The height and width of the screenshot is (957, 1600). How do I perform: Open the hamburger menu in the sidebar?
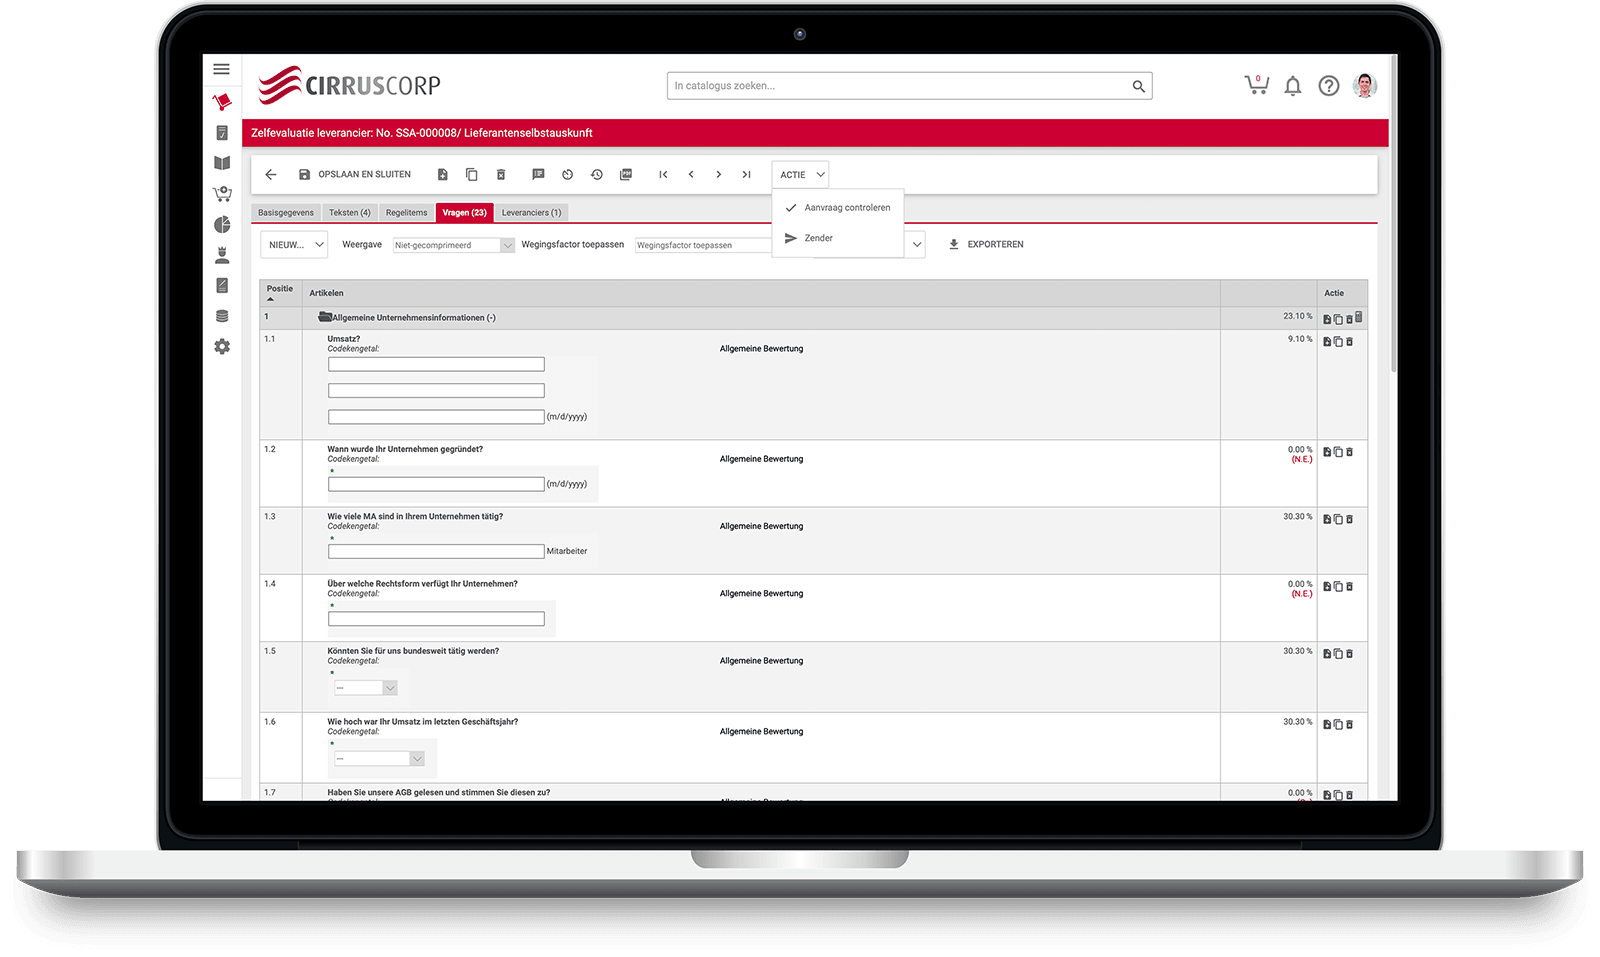click(x=221, y=69)
